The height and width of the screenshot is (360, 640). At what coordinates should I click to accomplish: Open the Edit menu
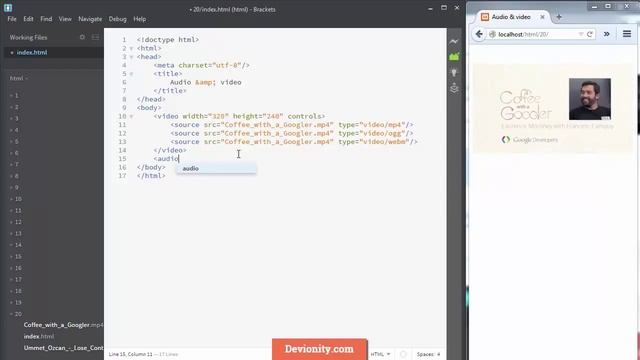click(x=28, y=19)
